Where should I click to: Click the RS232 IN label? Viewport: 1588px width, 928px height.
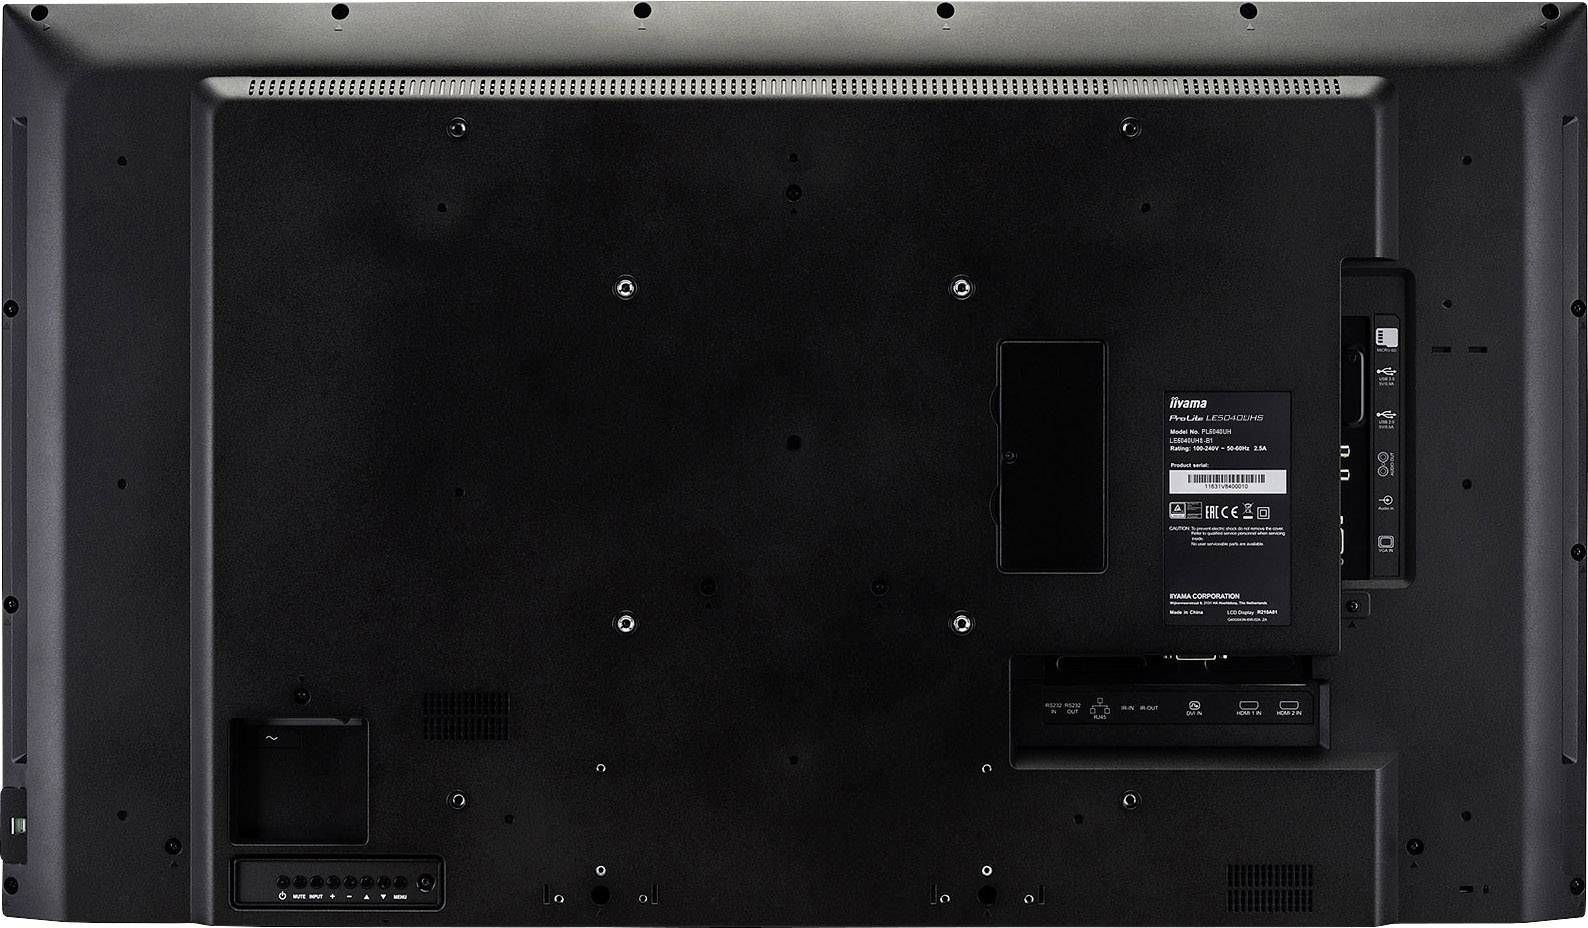(x=1053, y=708)
